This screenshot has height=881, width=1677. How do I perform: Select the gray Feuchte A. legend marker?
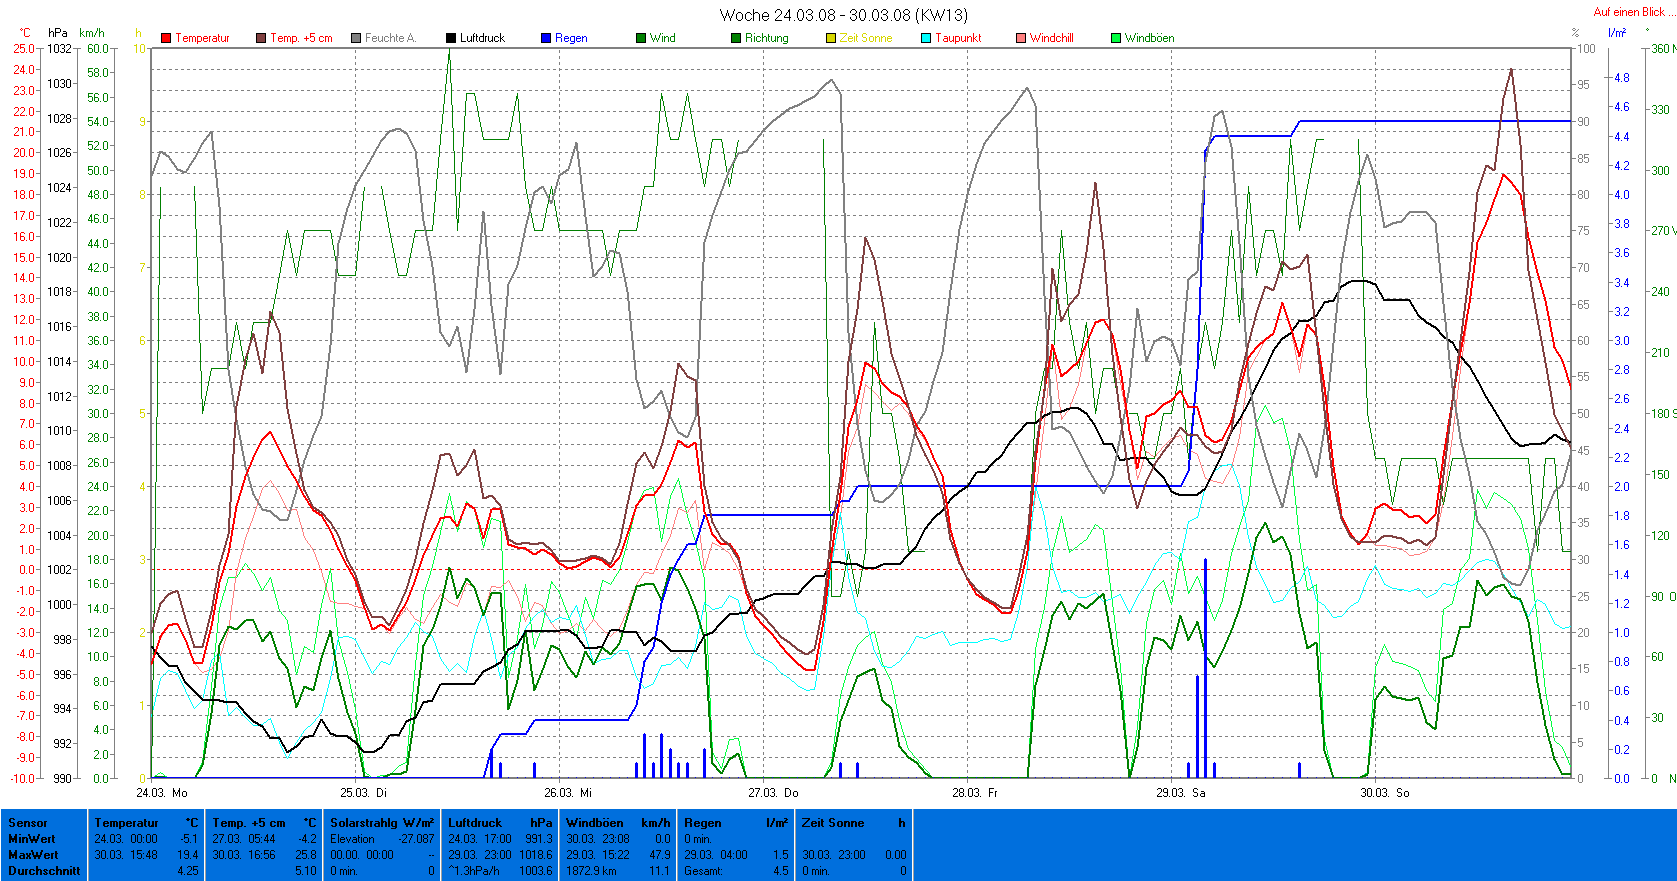point(356,38)
